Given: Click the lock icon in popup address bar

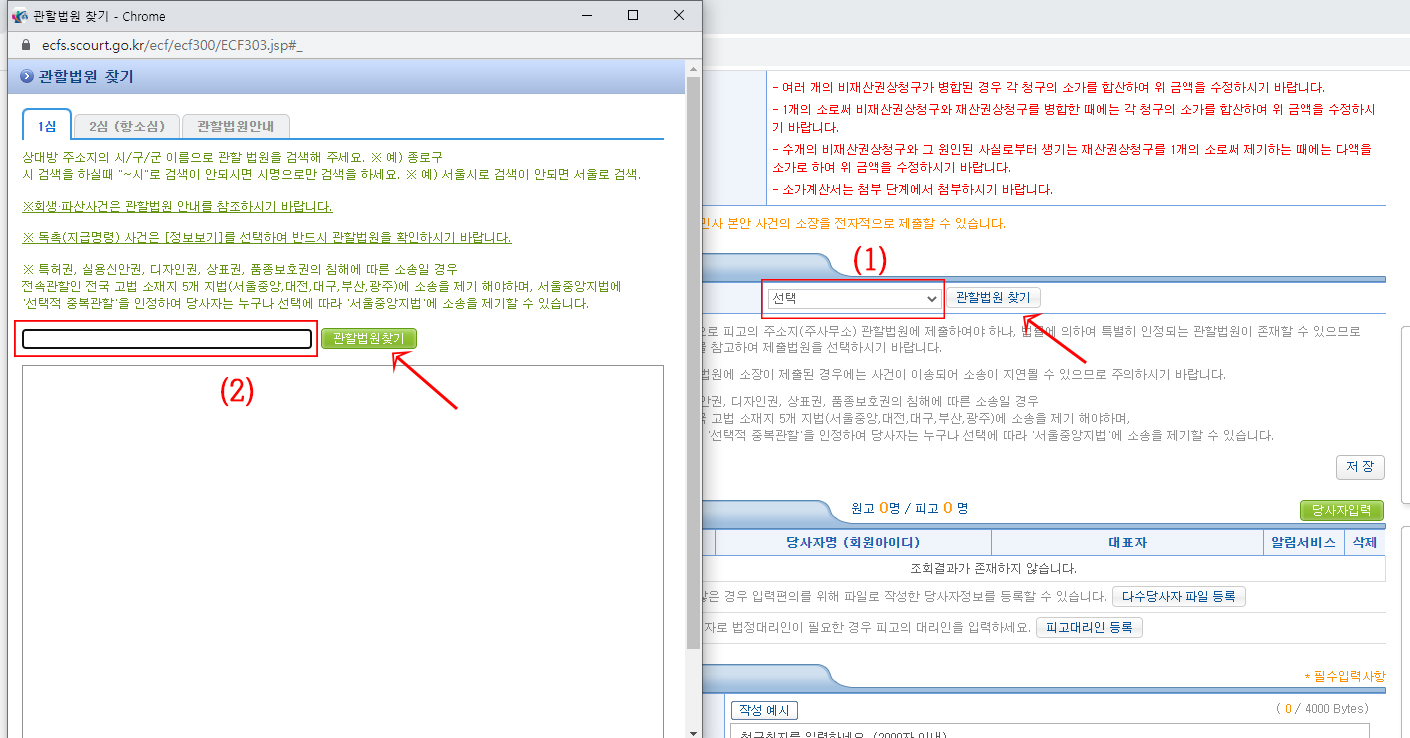Looking at the screenshot, I should 25,45.
